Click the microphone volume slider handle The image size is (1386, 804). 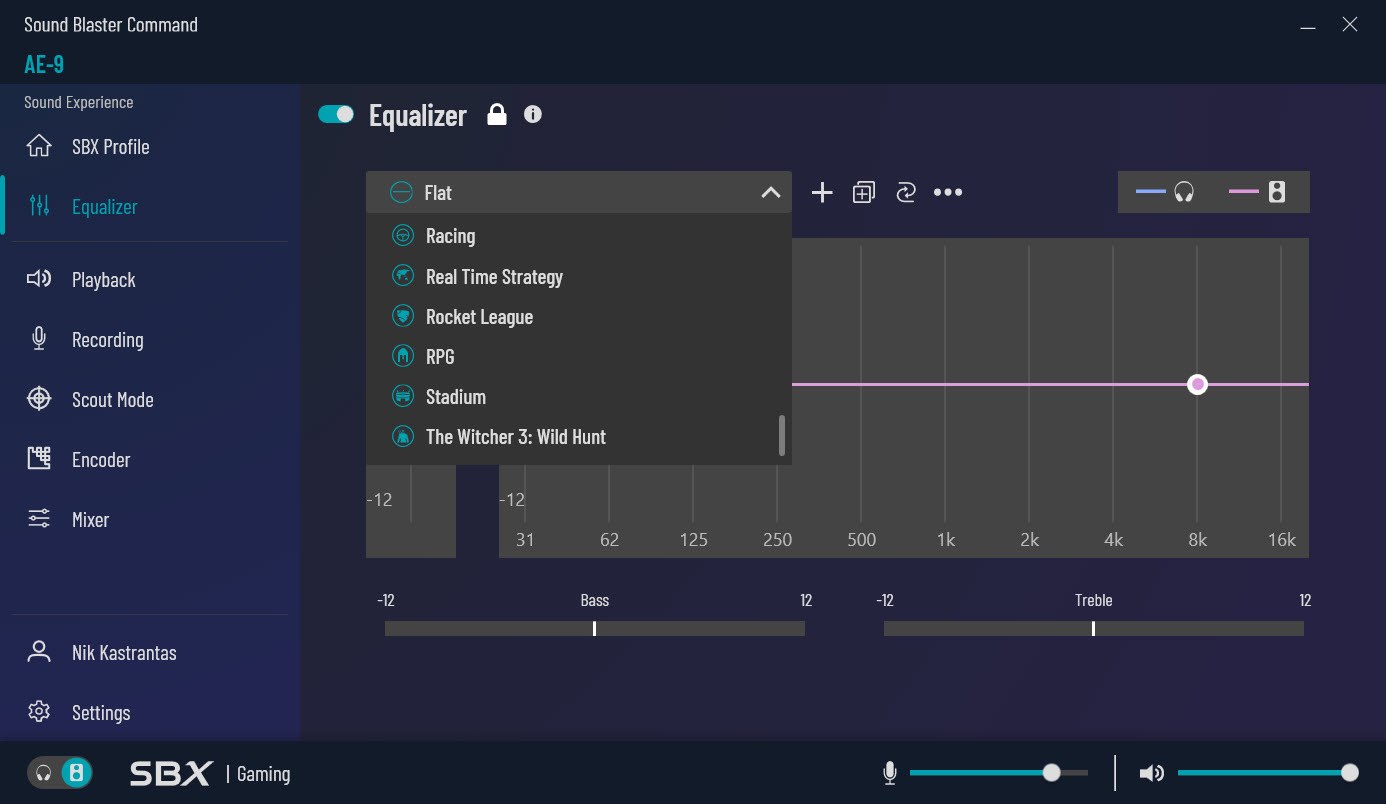pos(1051,772)
